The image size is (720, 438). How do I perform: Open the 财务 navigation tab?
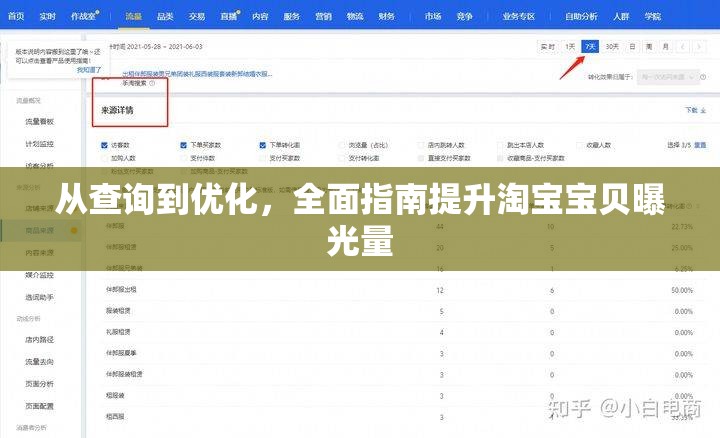tap(386, 16)
